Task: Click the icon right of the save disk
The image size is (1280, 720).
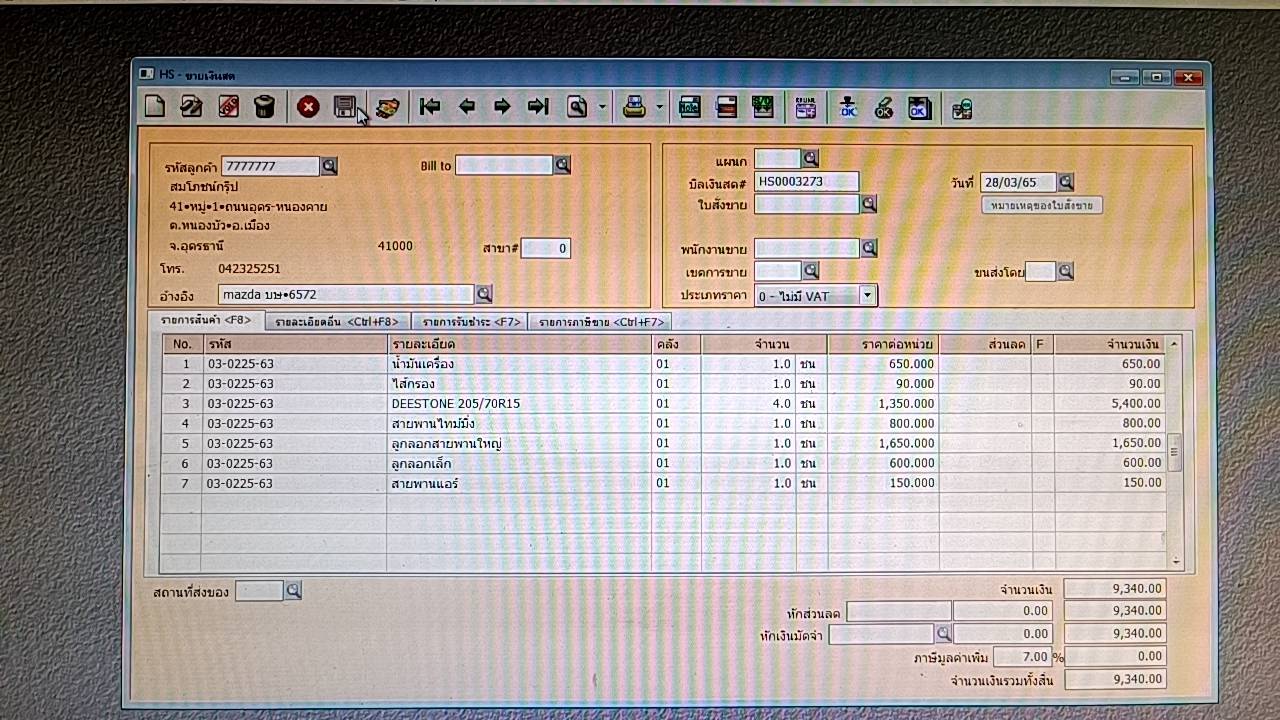Action: click(387, 107)
